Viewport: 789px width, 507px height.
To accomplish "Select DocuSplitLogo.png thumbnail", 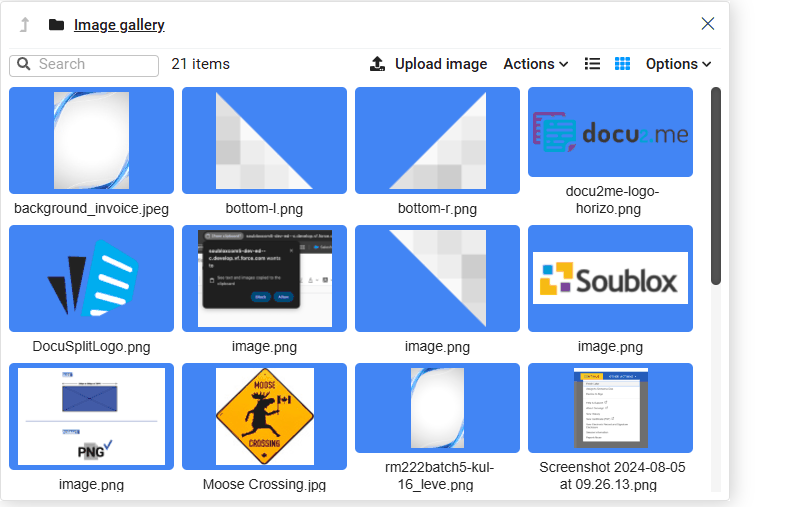I will pyautogui.click(x=92, y=278).
